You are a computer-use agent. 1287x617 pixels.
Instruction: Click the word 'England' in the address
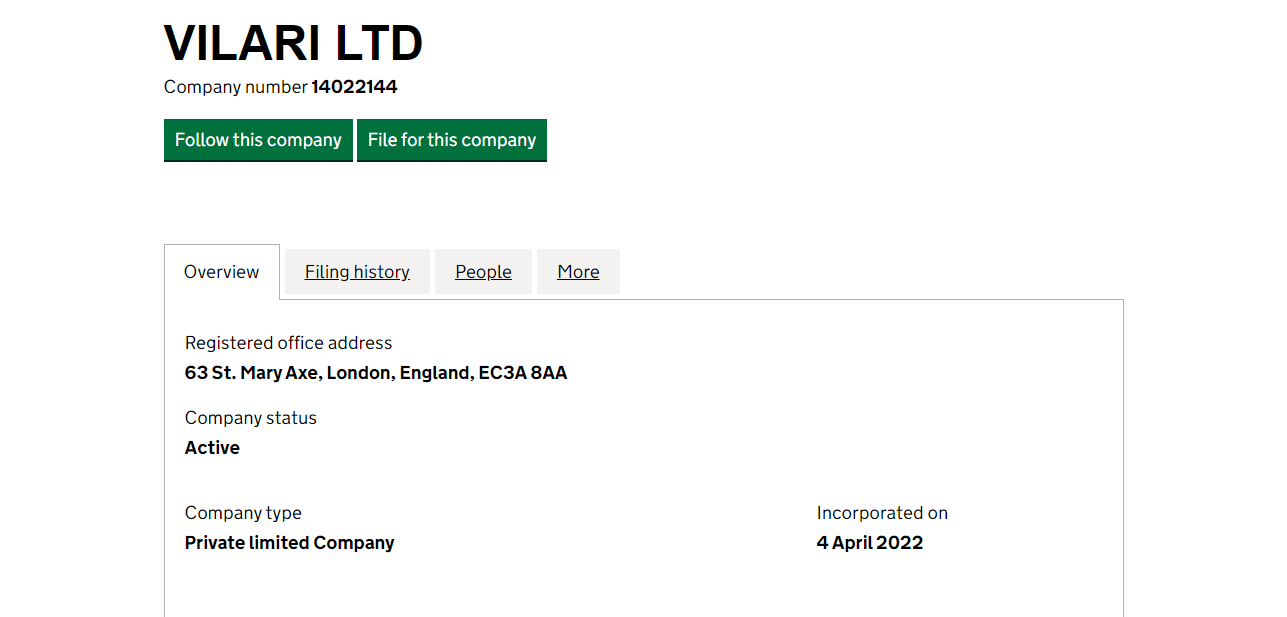click(x=436, y=373)
